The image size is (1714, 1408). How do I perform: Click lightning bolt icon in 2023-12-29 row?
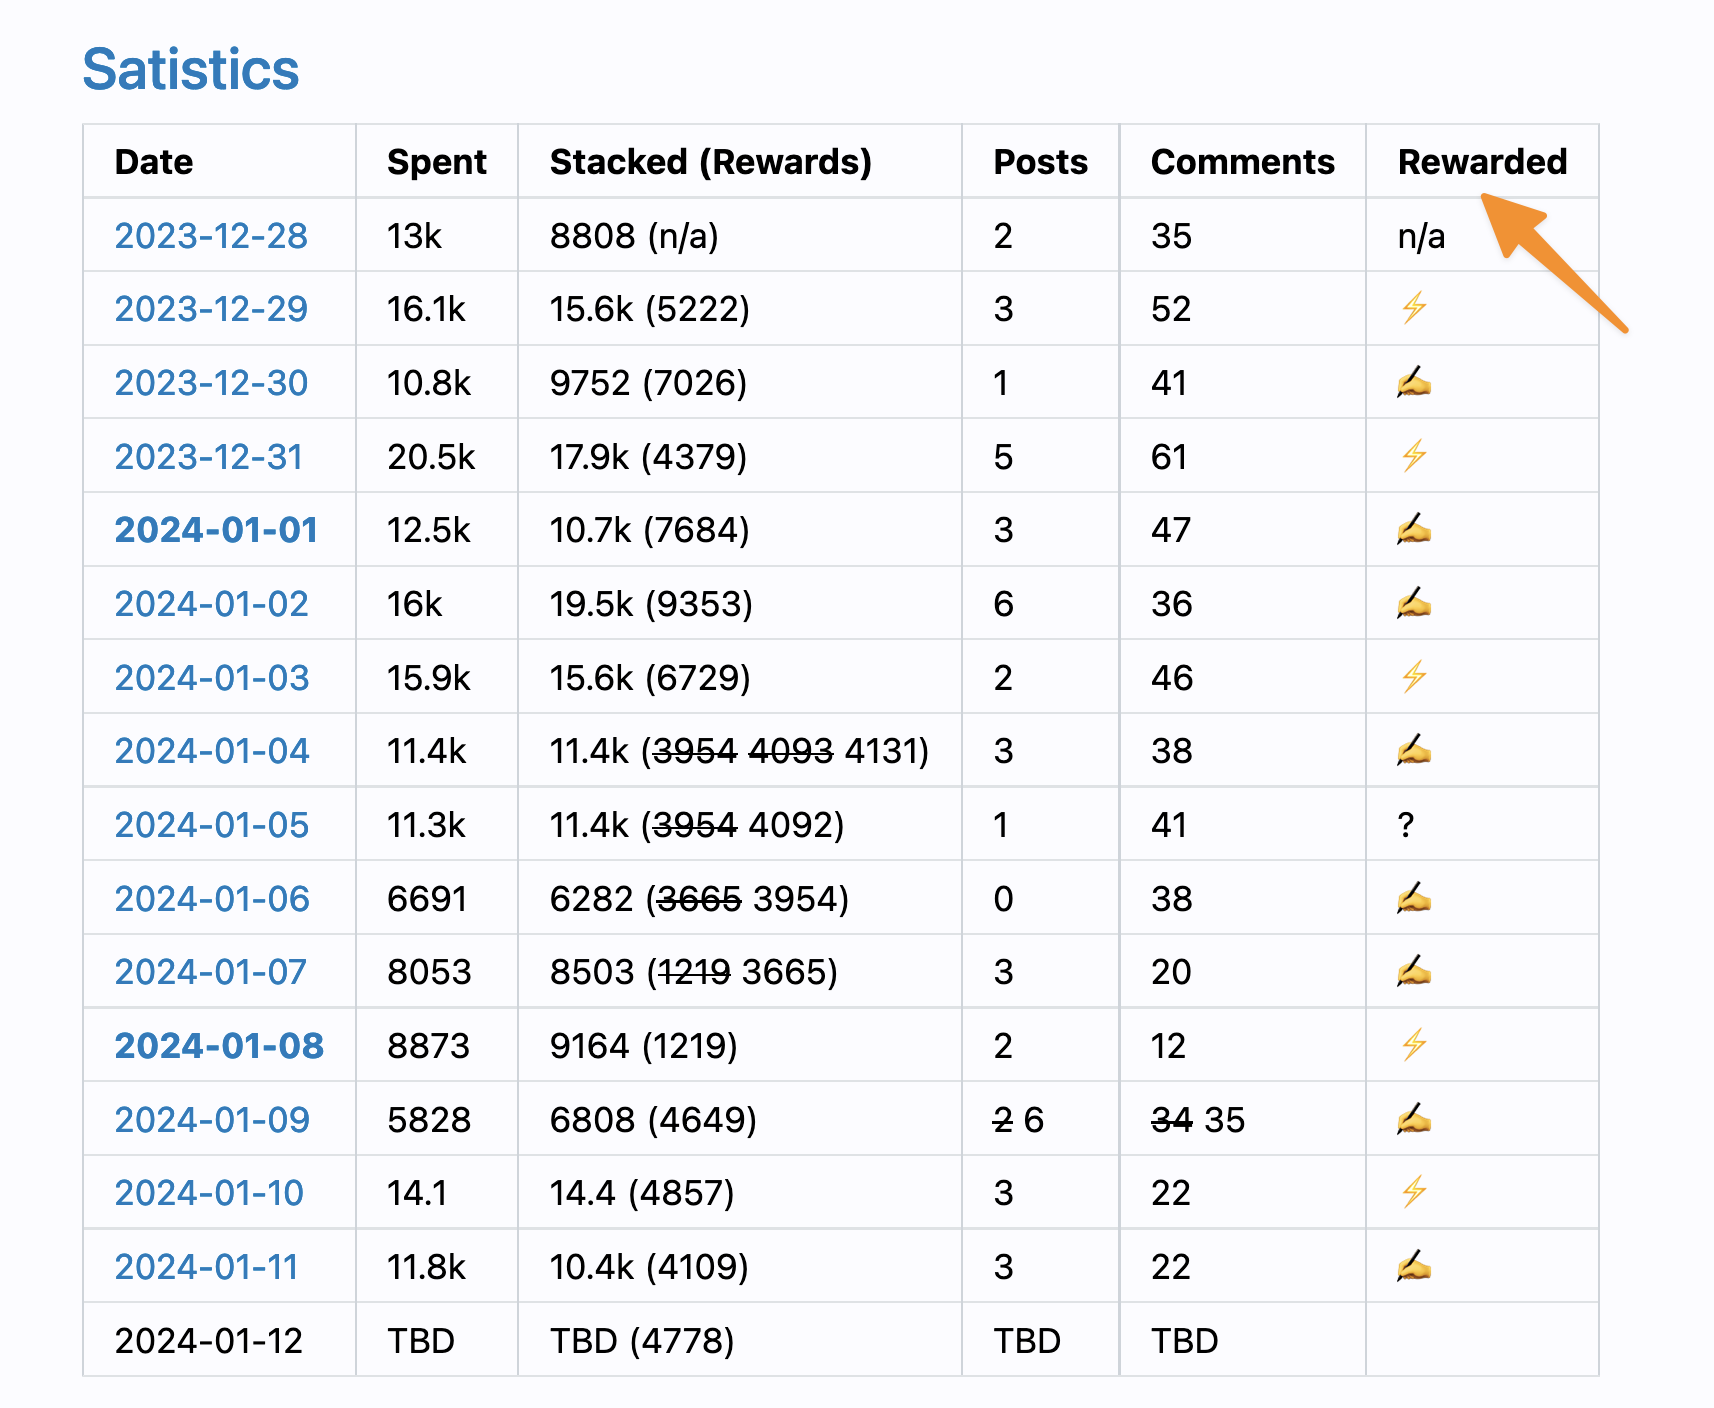click(x=1413, y=308)
